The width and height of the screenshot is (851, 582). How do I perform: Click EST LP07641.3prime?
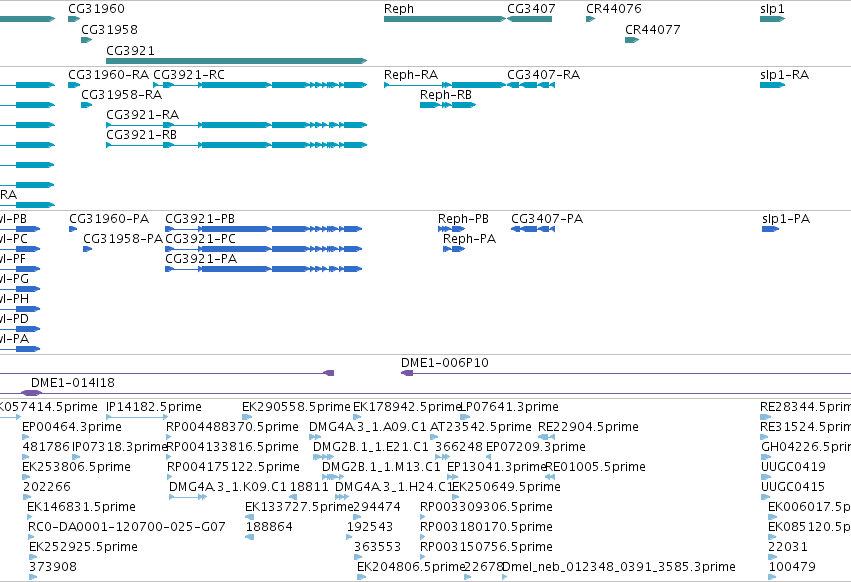(x=465, y=417)
